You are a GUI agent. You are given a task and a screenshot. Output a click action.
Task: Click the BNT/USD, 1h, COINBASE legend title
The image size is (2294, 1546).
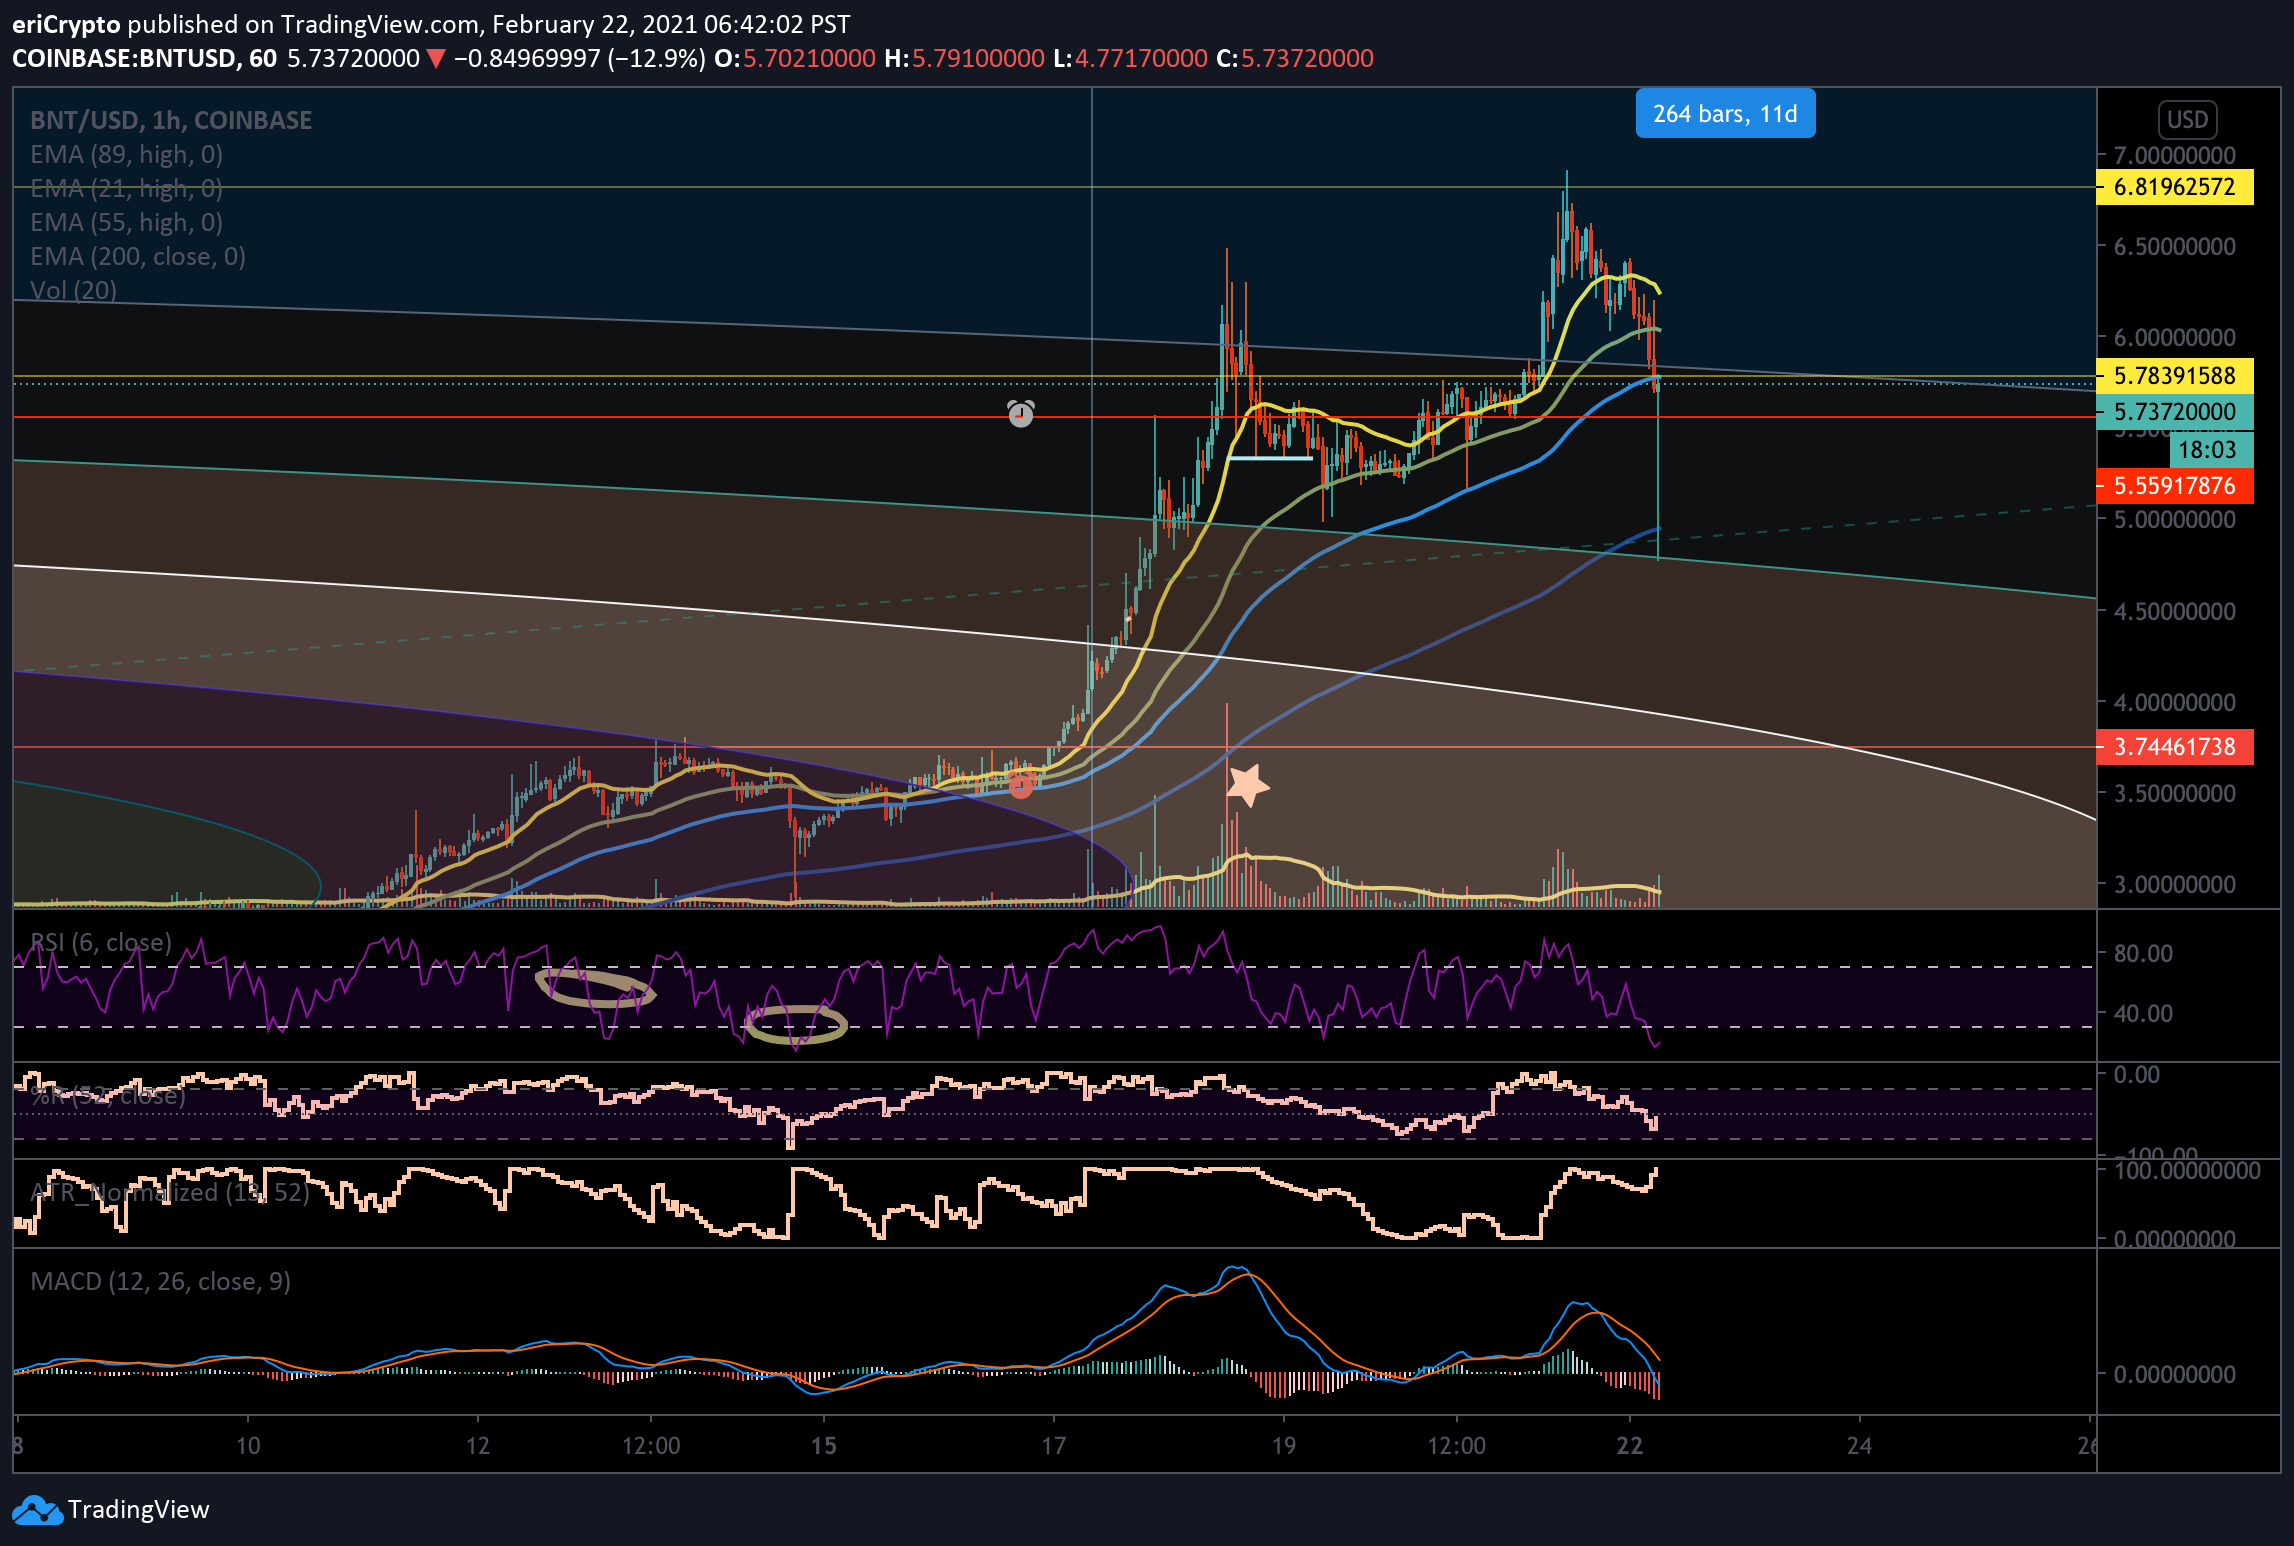(171, 121)
